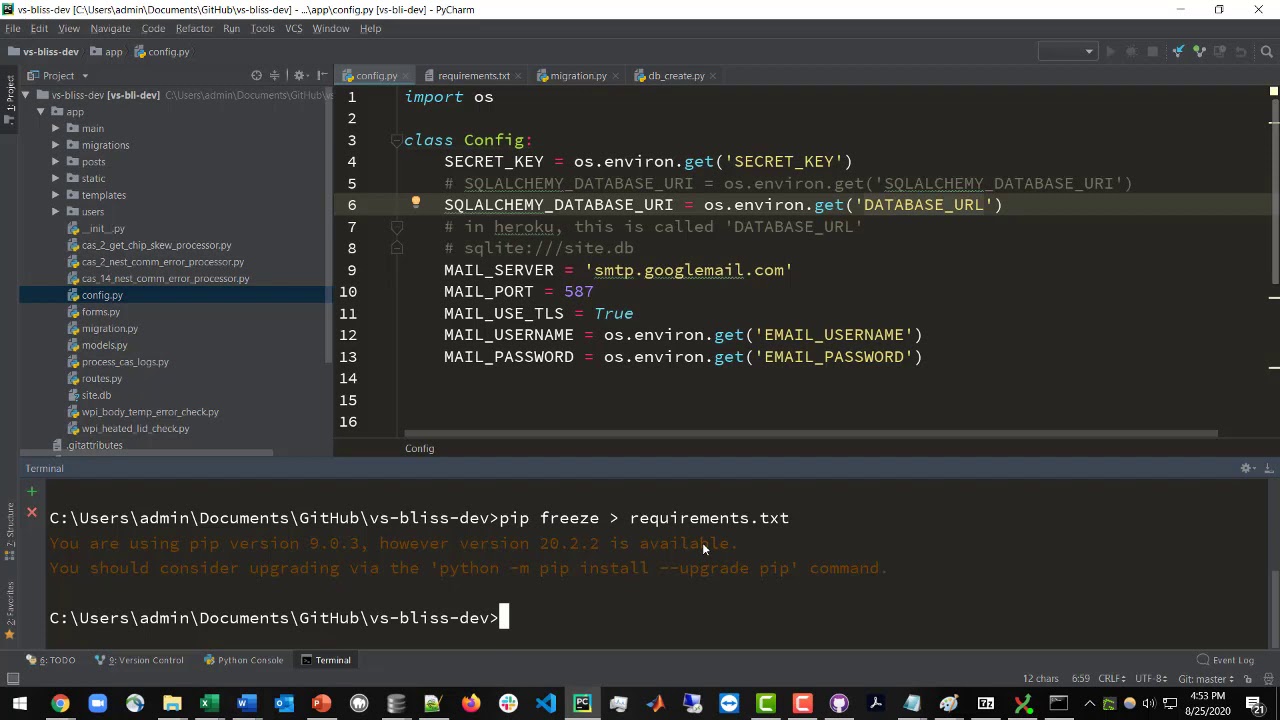The height and width of the screenshot is (720, 1280).
Task: Click the Collapse All icon in Project panel
Action: pos(275,75)
